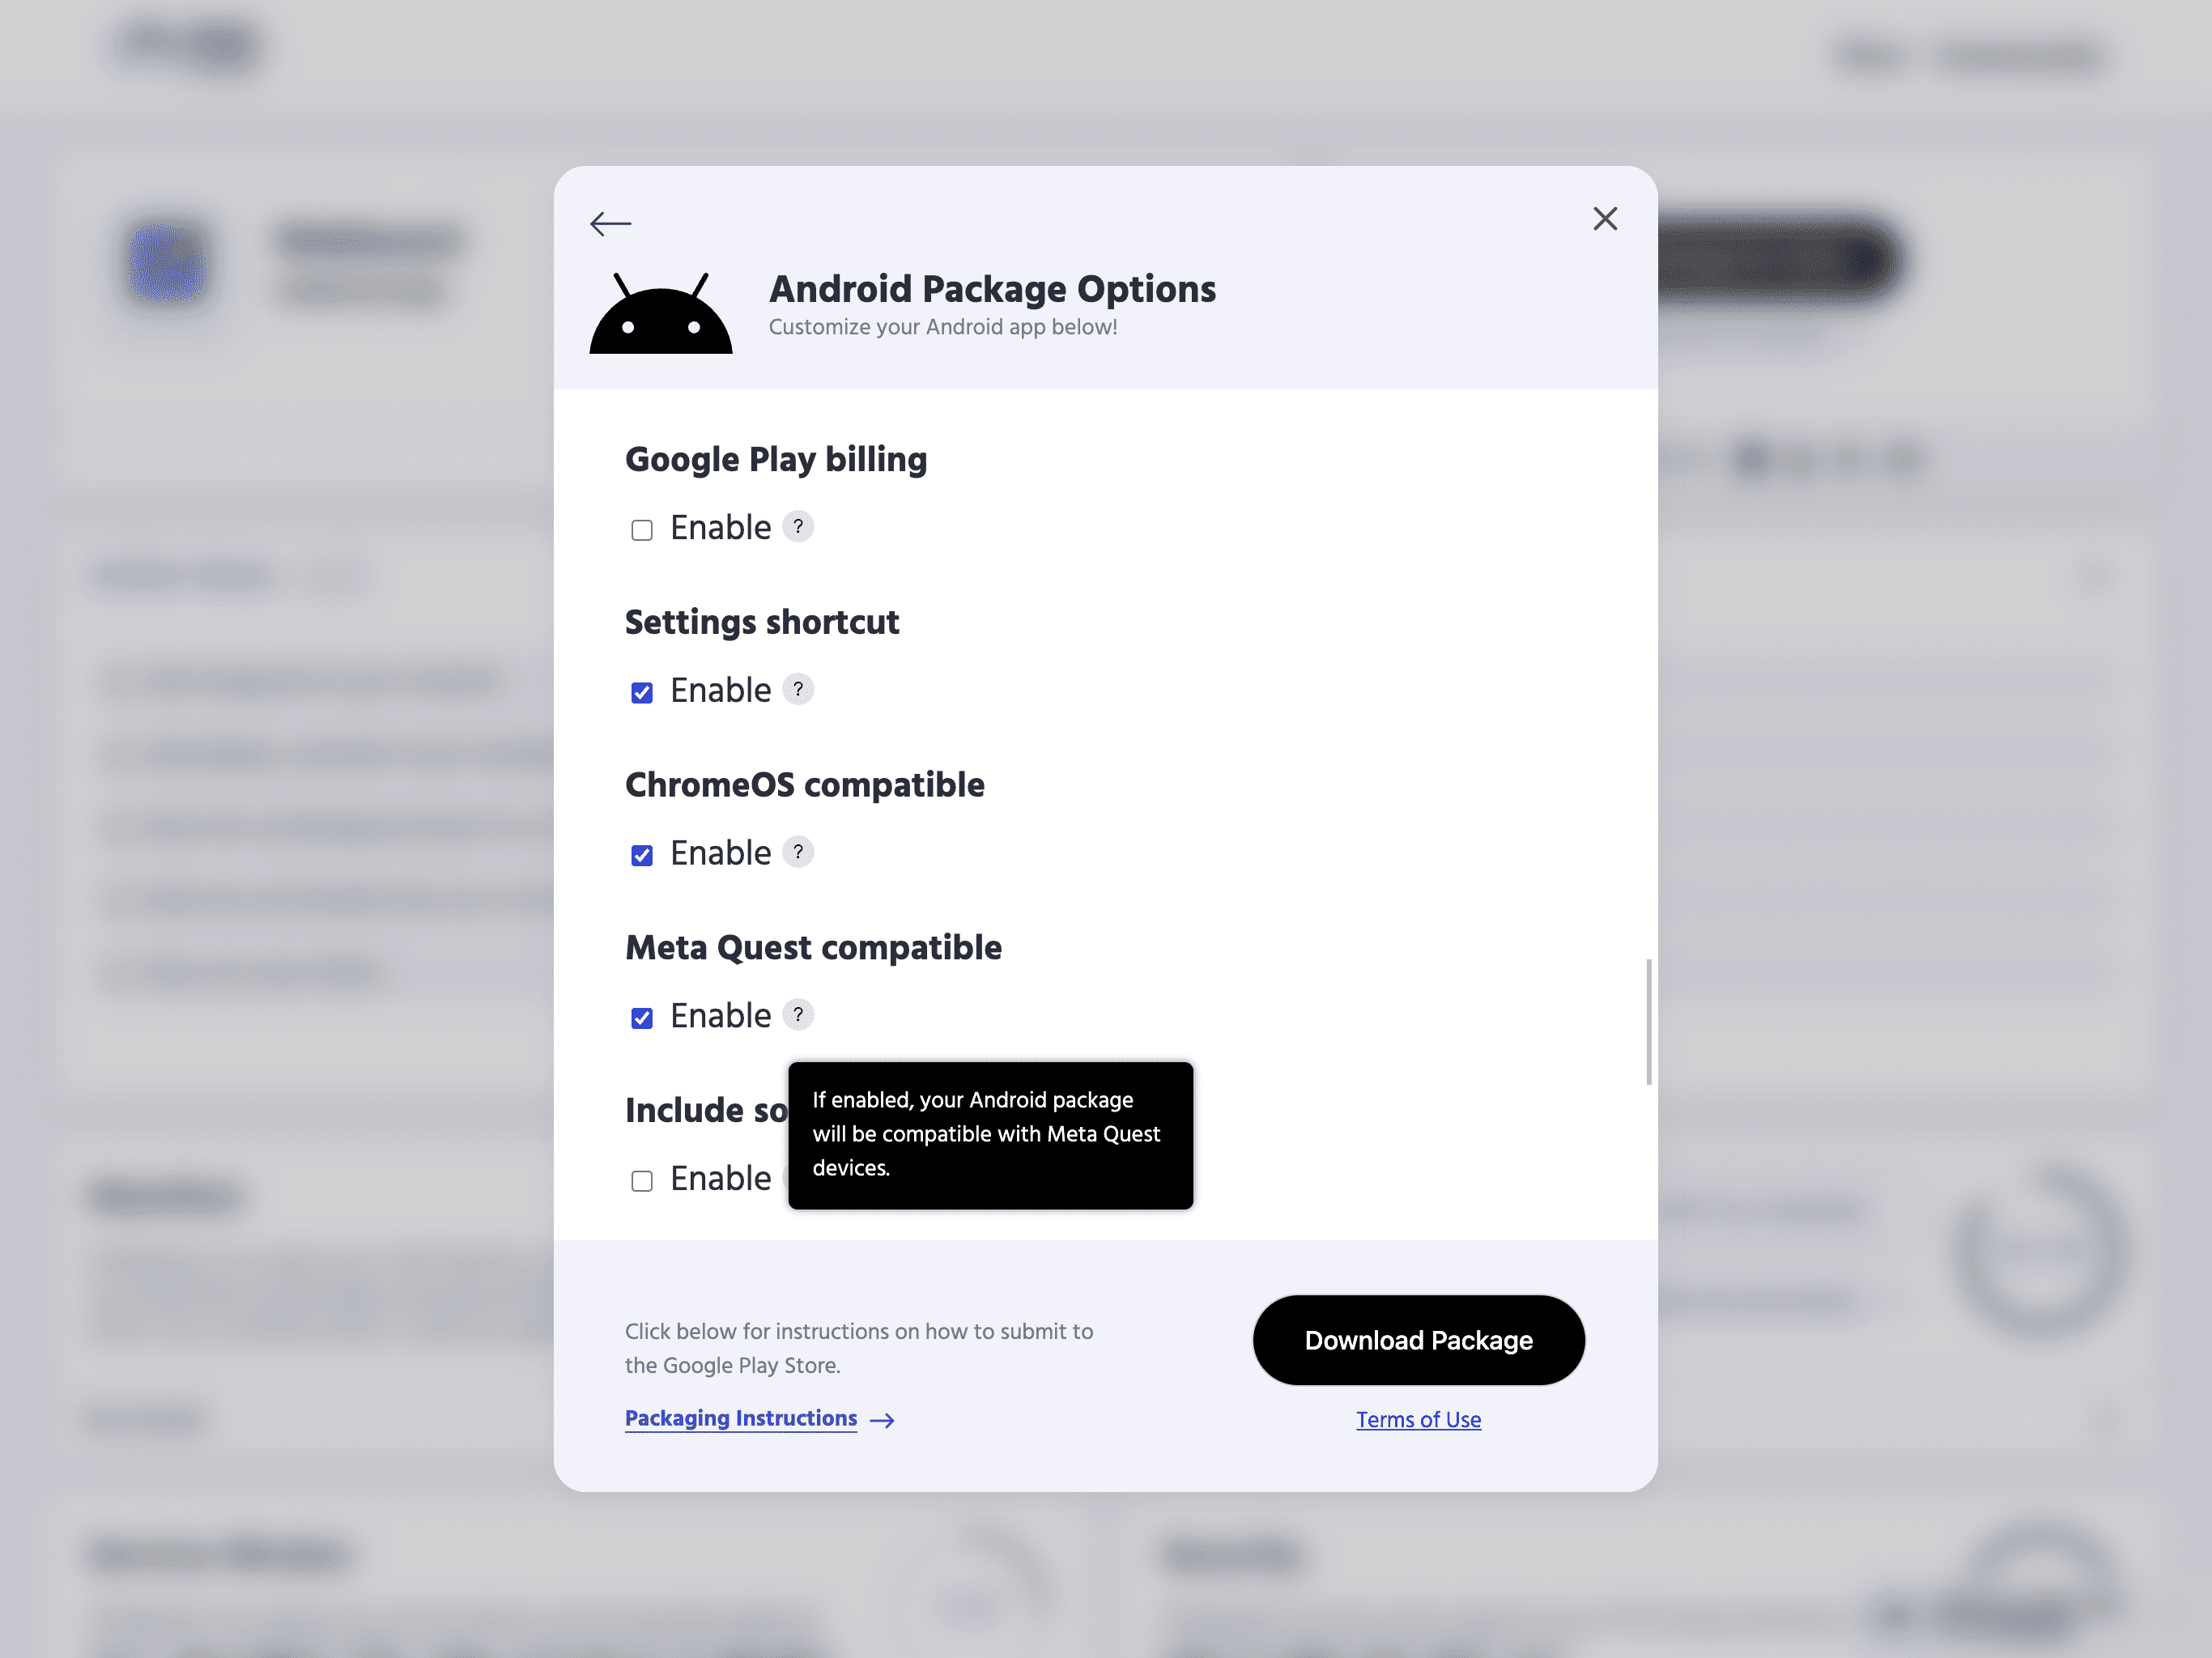Click the question mark icon next to Settings shortcut

(796, 690)
